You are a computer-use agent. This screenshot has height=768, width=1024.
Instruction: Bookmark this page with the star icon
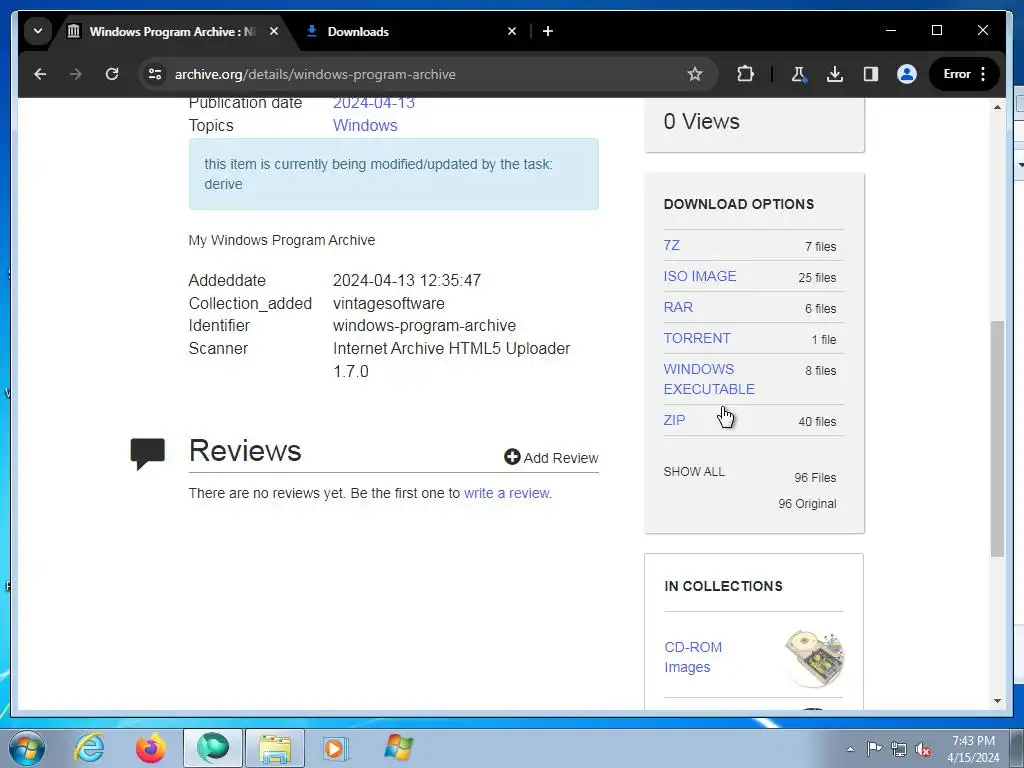pos(695,74)
